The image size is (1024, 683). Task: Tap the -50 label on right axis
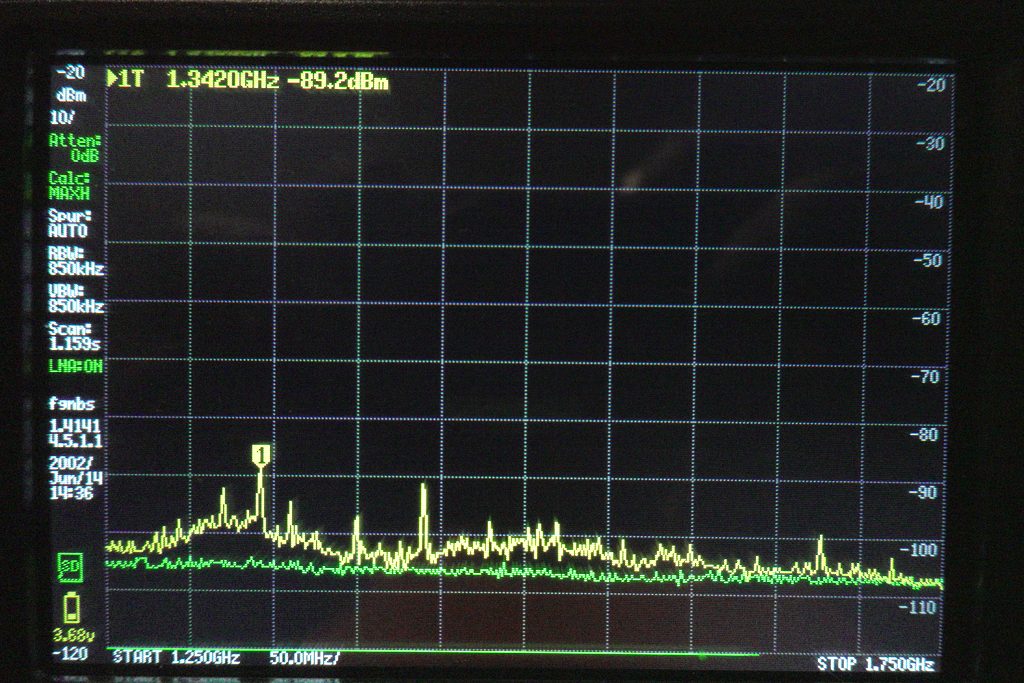[x=928, y=260]
